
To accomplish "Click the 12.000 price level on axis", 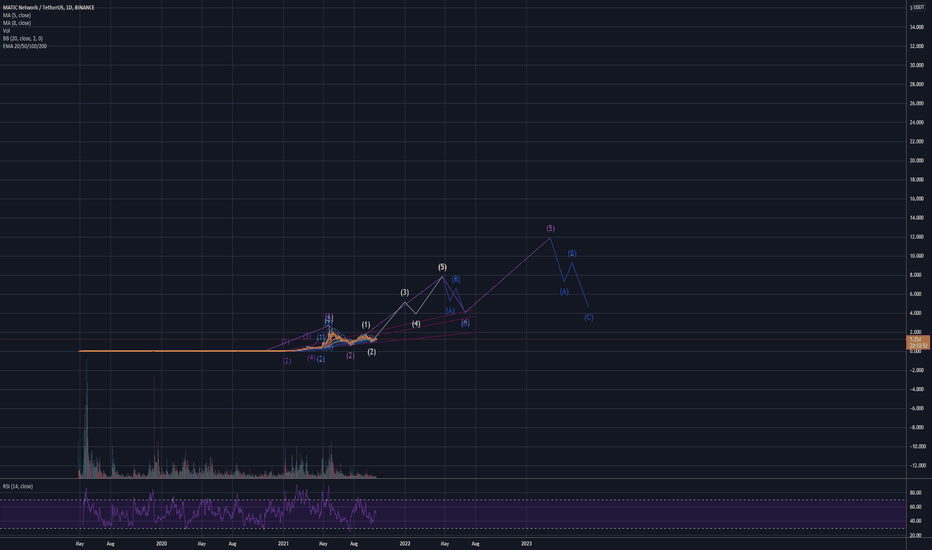I will pos(916,237).
